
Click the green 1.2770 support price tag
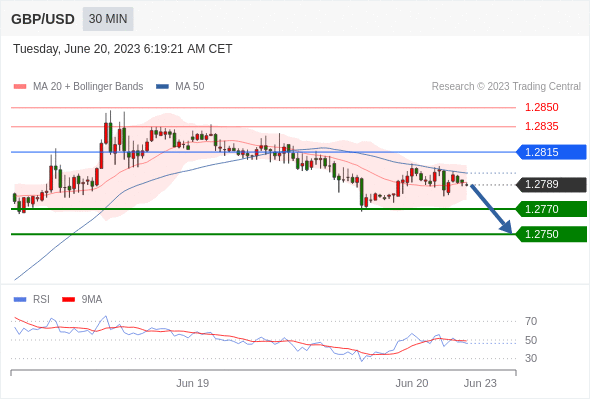551,209
